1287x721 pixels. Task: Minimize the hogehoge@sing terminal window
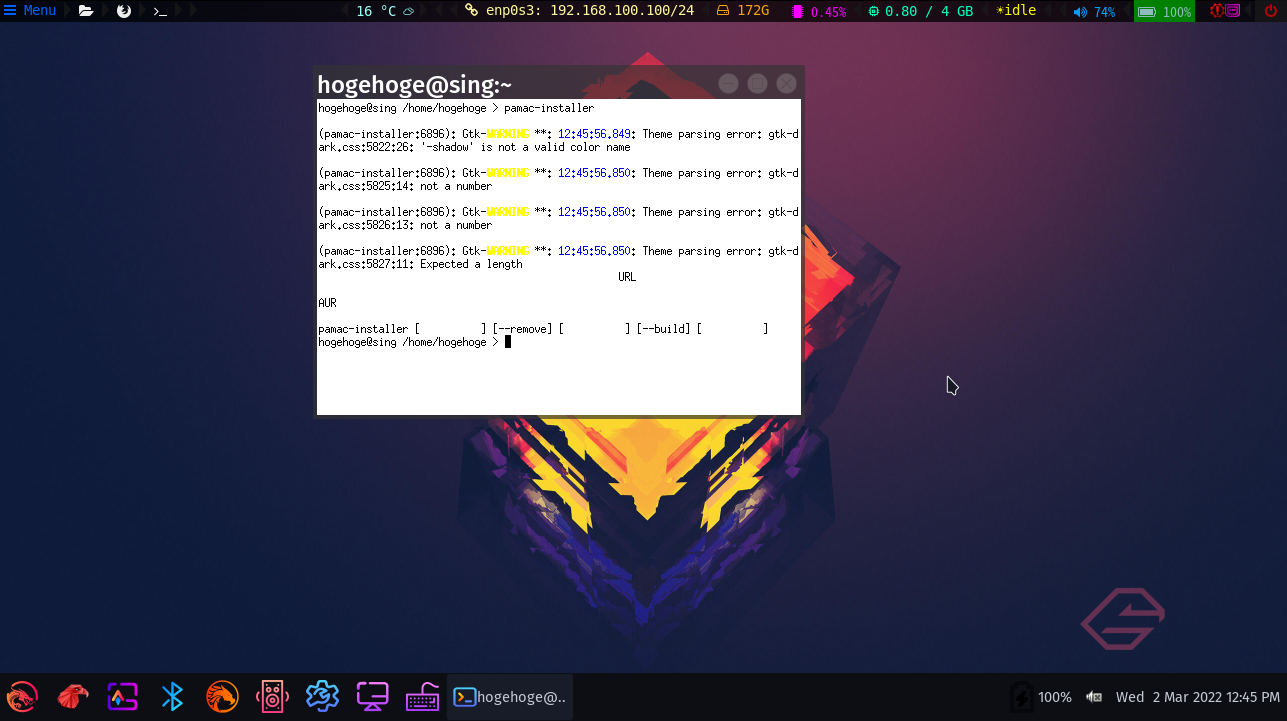tap(729, 83)
